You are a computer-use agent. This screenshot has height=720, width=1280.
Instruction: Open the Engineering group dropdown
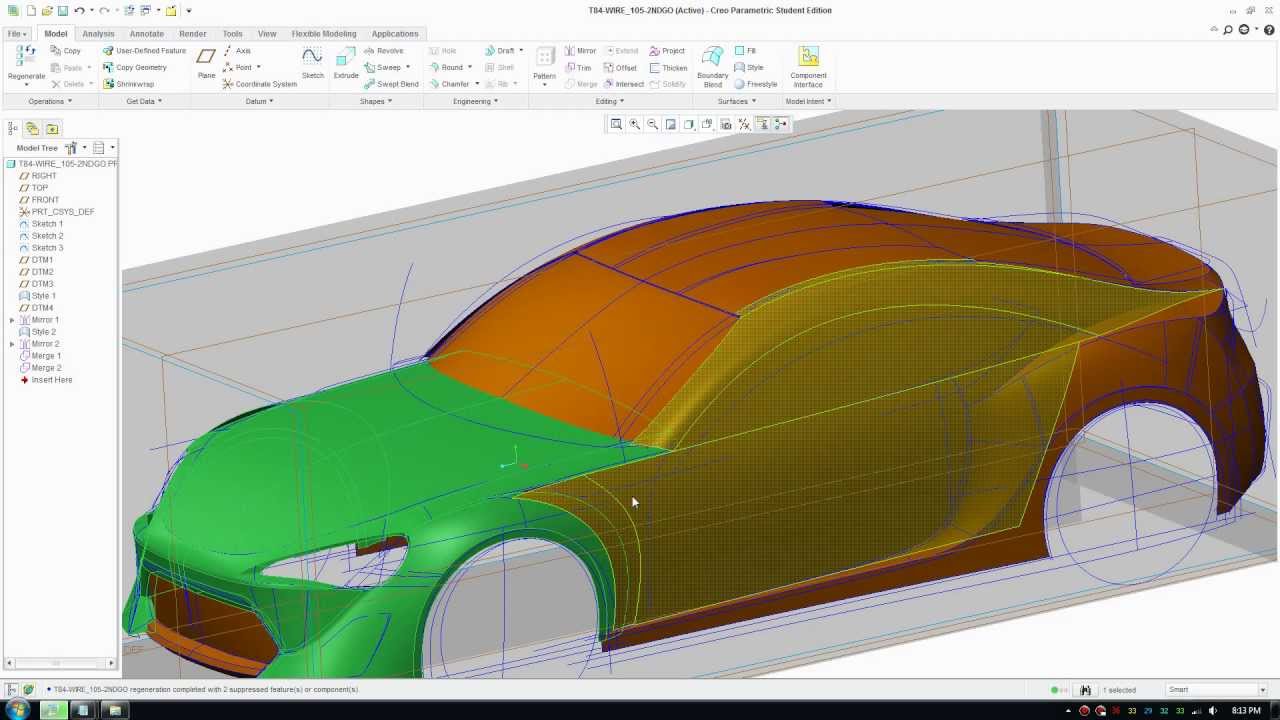tap(475, 101)
